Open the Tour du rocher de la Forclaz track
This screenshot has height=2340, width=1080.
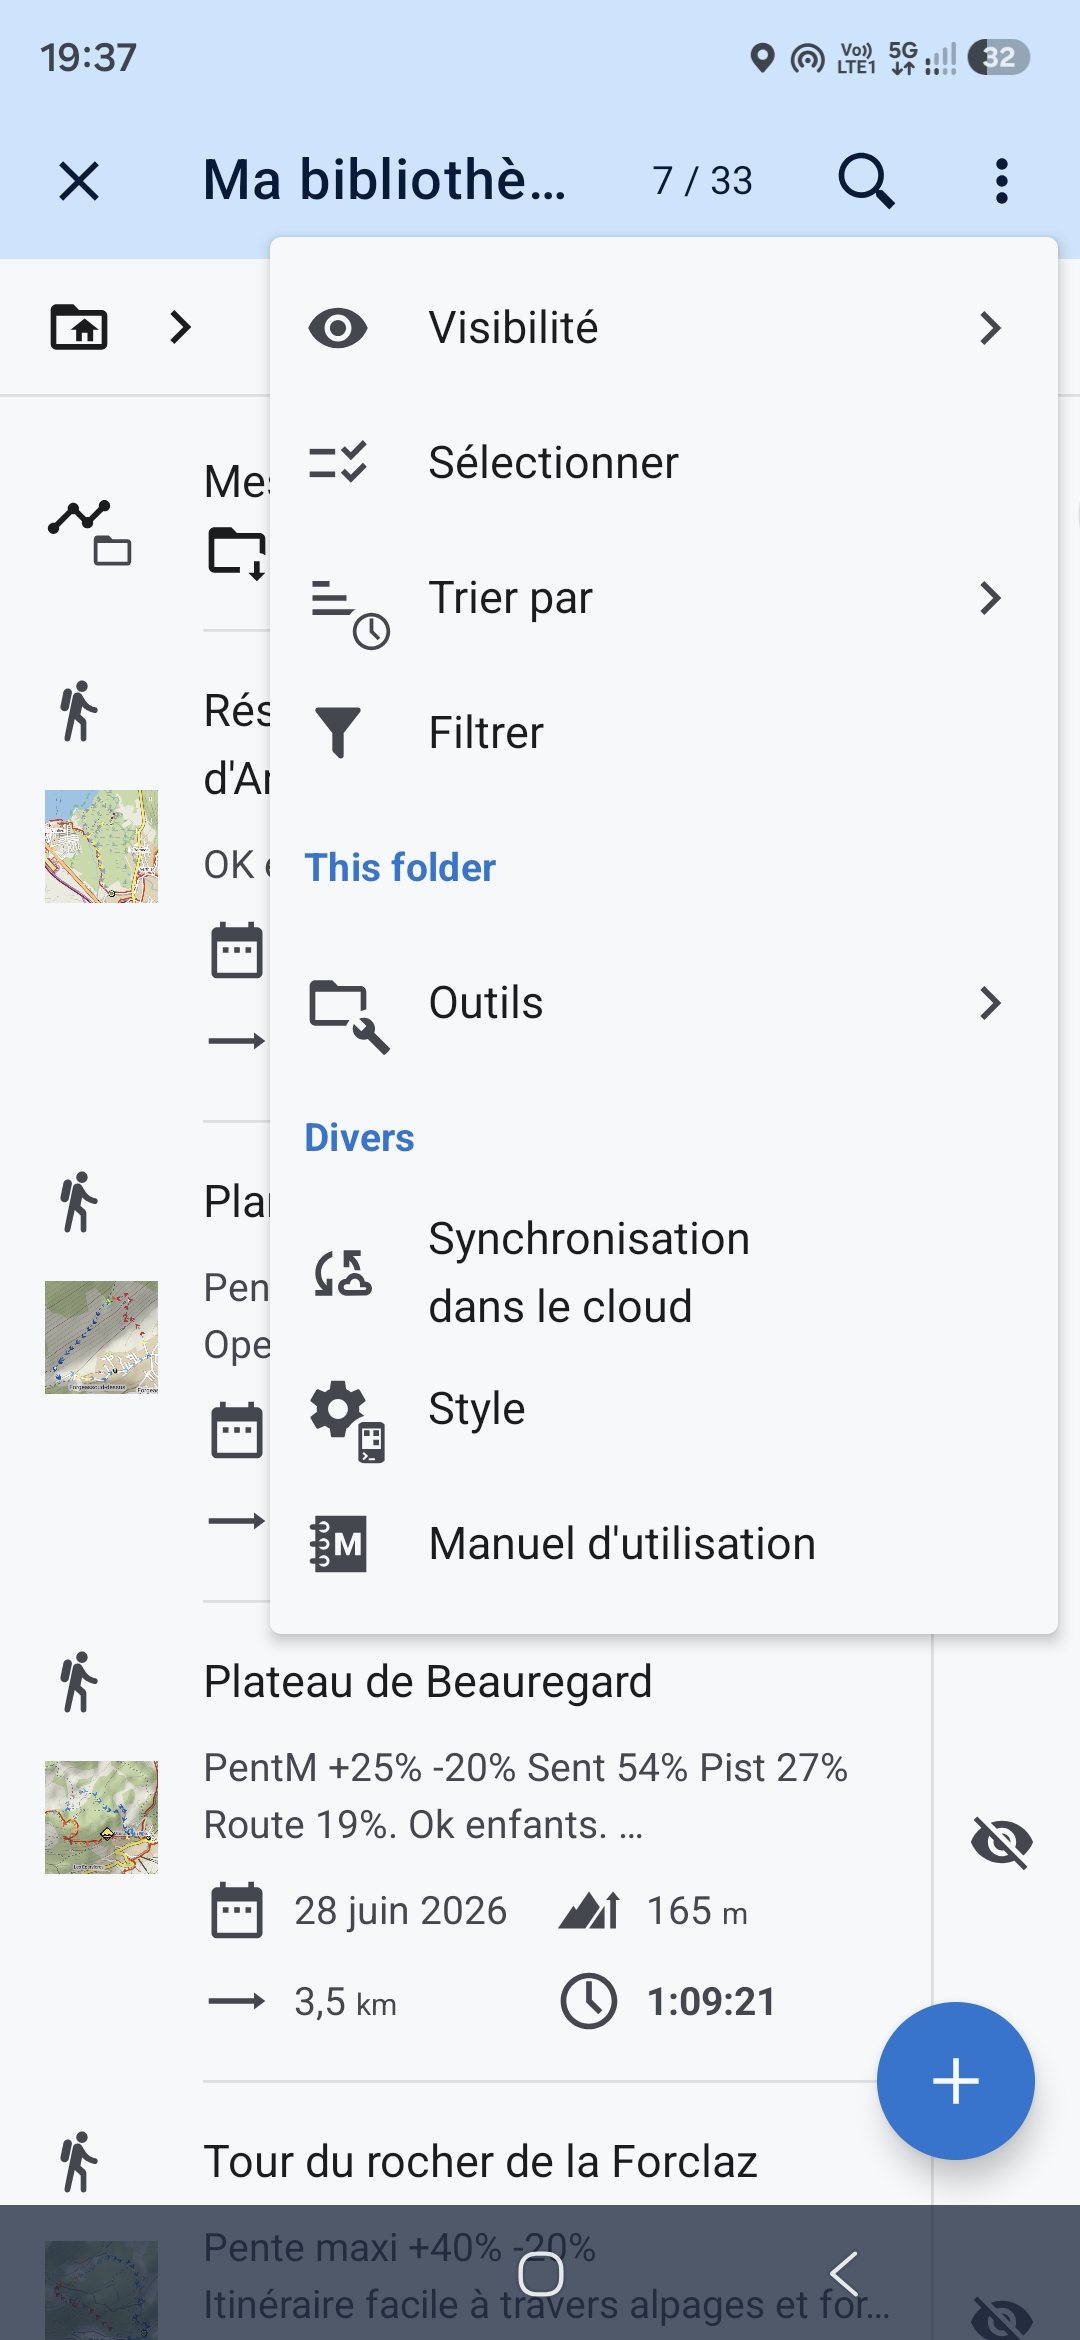[x=480, y=2161]
